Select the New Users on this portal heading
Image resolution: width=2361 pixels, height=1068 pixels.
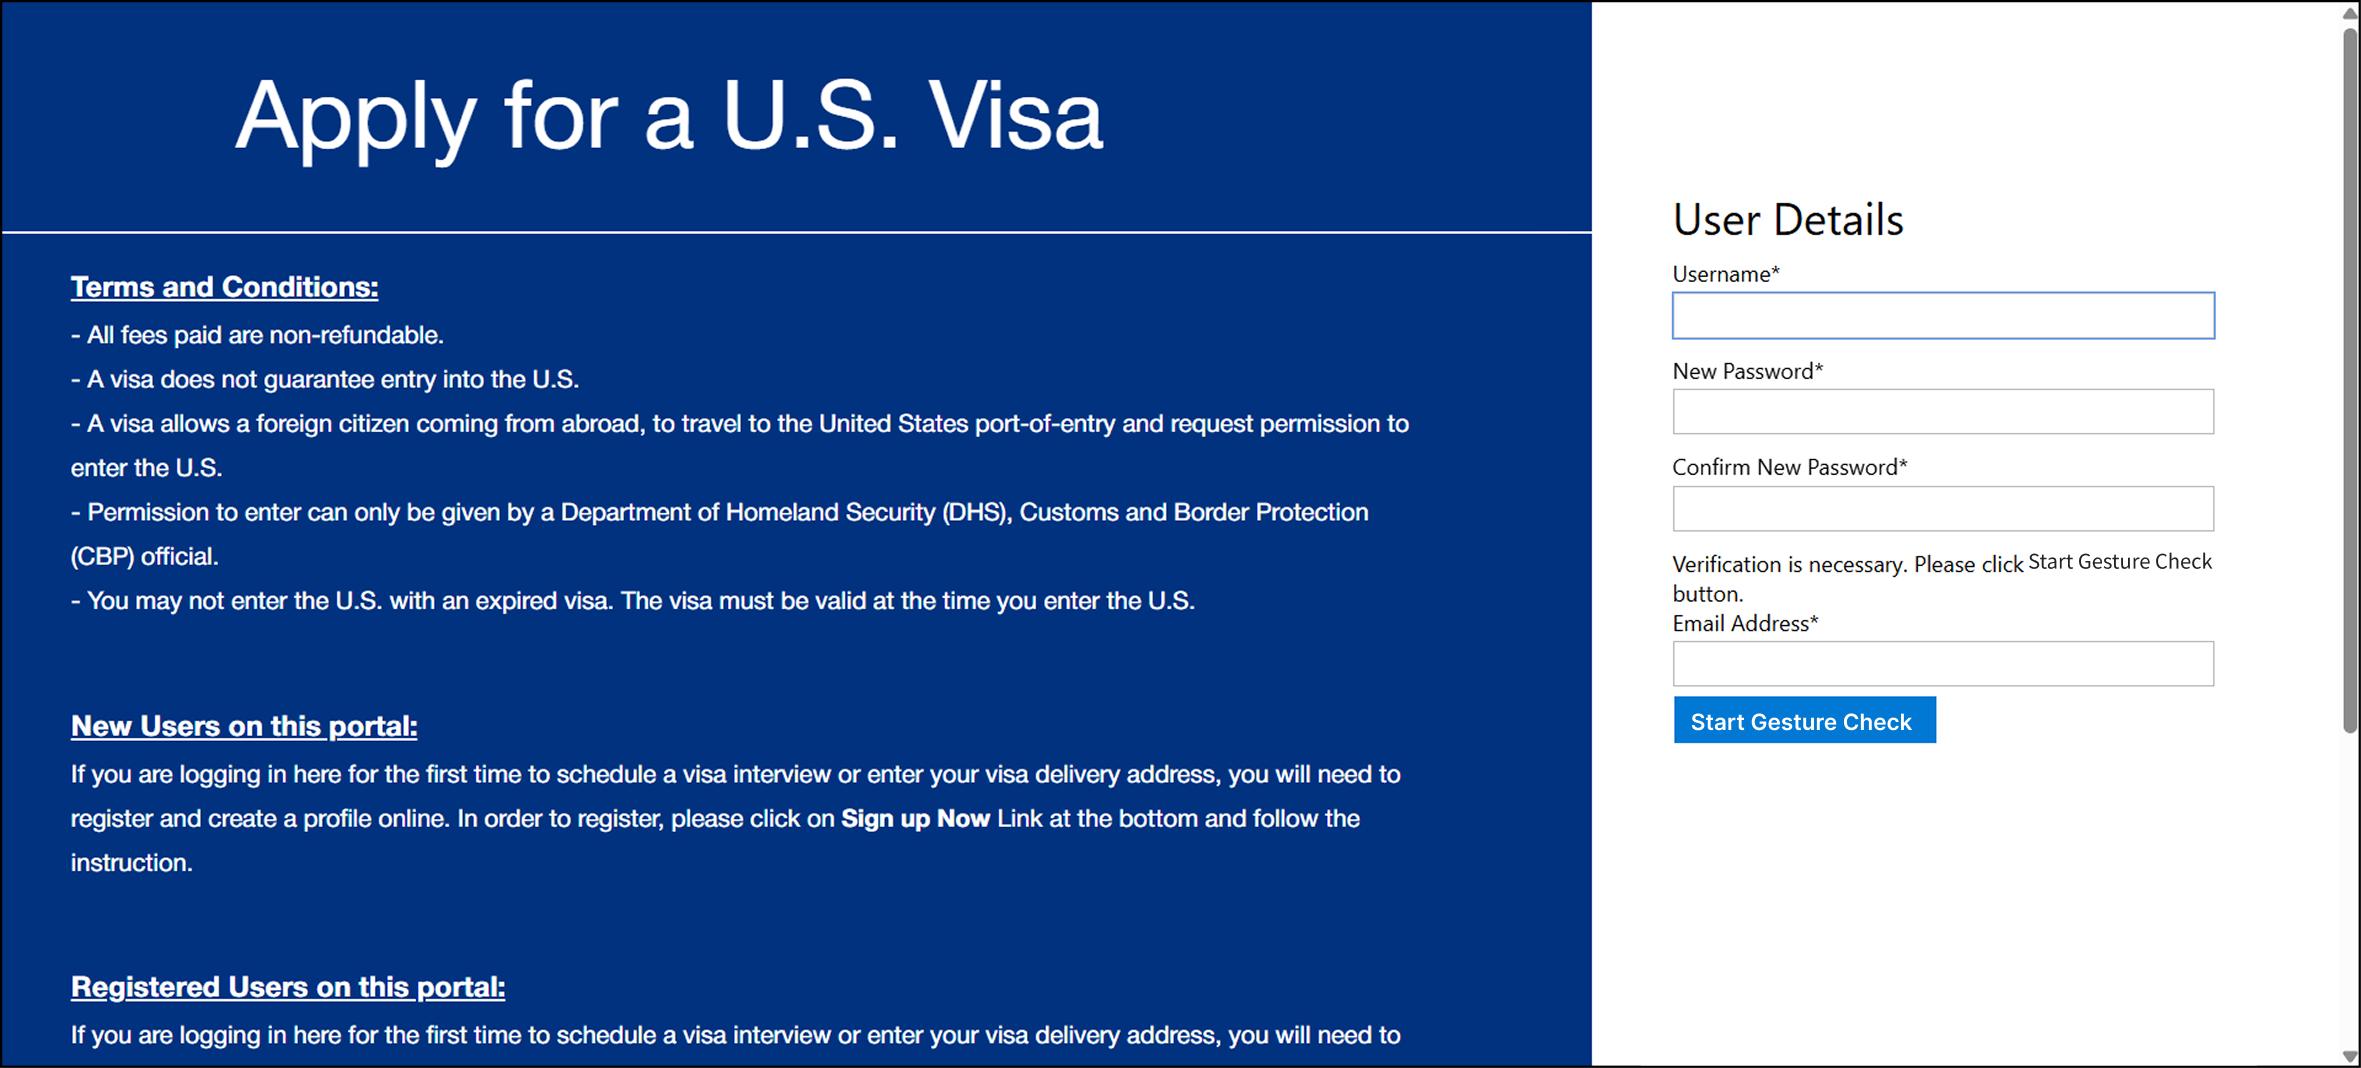point(243,726)
